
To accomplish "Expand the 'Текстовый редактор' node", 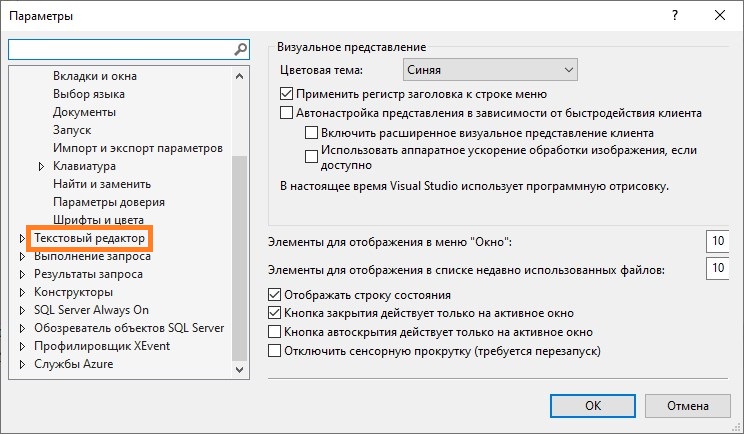I will click(23, 239).
